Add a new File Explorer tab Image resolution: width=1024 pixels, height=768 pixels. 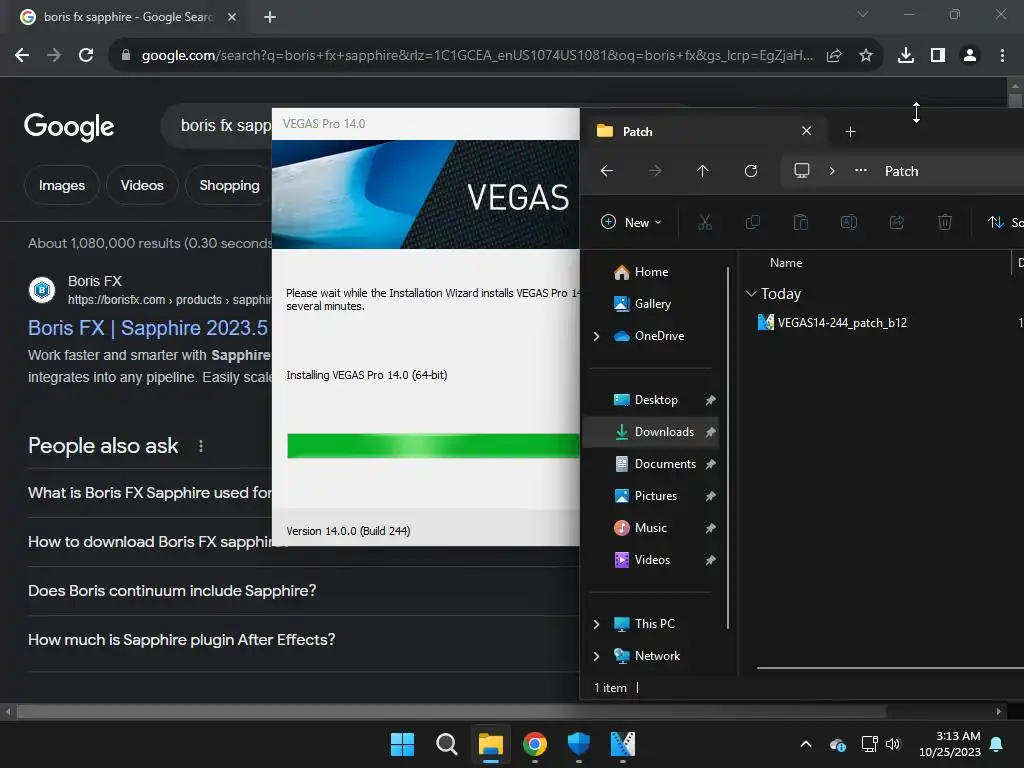point(850,132)
